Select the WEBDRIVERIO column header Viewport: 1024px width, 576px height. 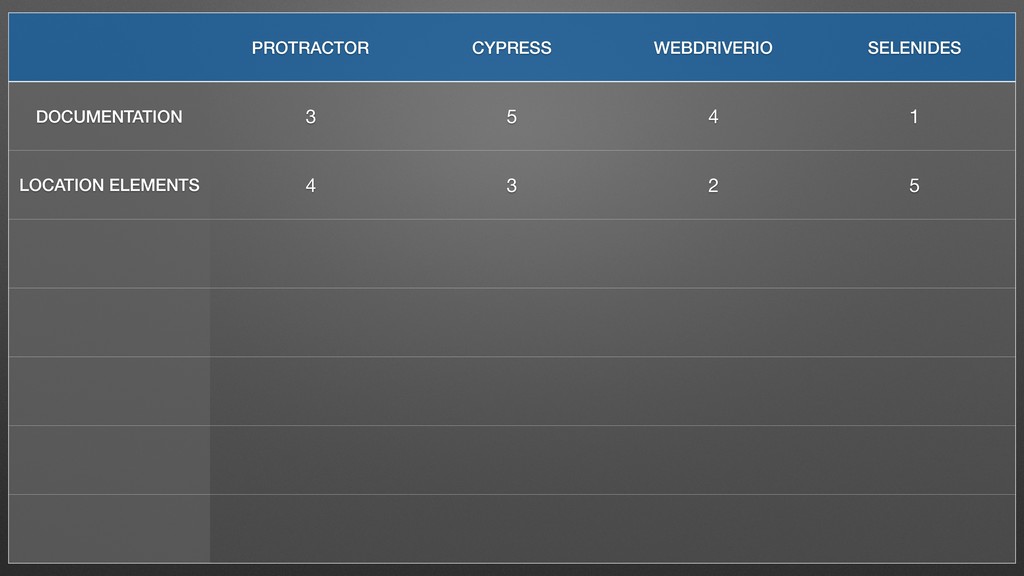pos(712,48)
